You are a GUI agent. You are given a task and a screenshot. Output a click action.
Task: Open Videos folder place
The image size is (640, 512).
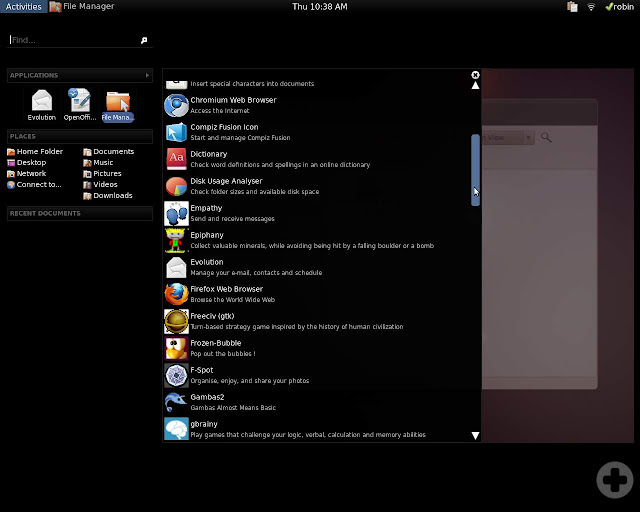(x=100, y=185)
